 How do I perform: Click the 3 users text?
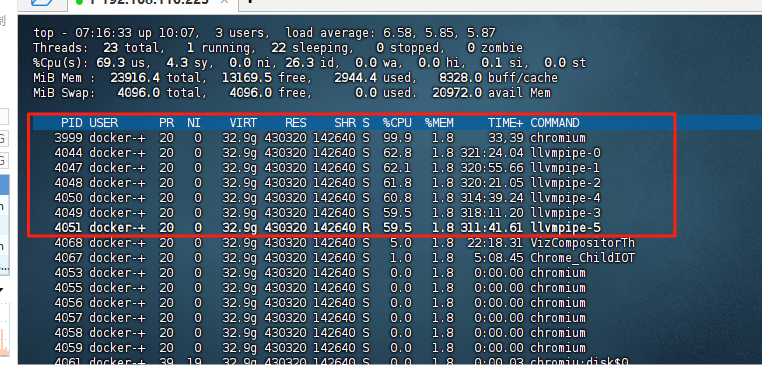pos(242,33)
